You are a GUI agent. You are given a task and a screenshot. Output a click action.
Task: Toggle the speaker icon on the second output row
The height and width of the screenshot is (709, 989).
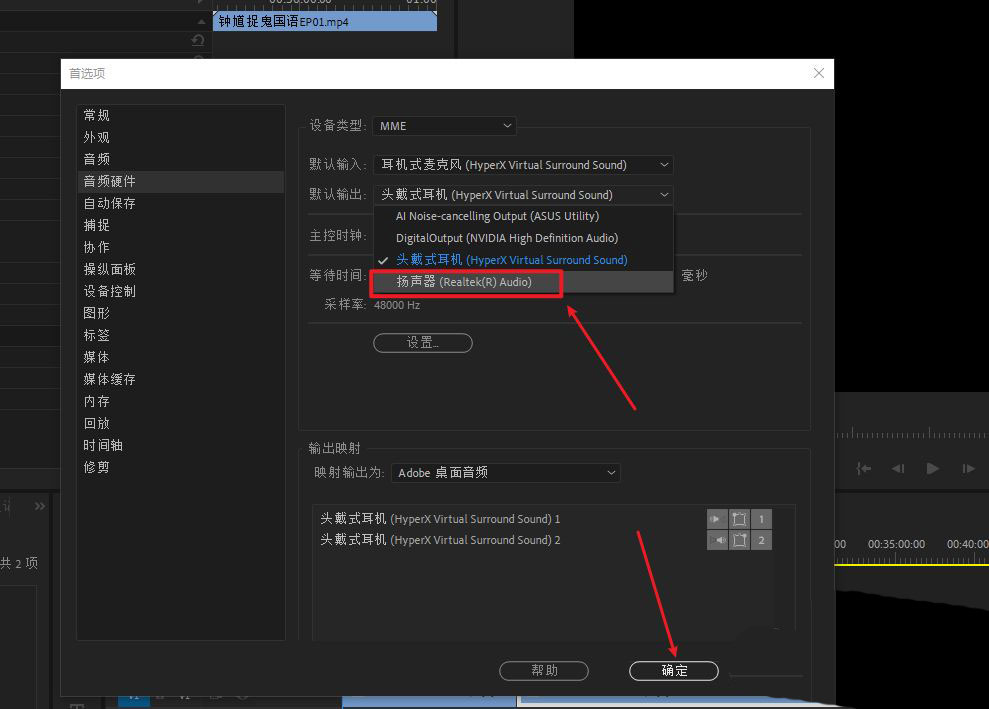[x=716, y=540]
